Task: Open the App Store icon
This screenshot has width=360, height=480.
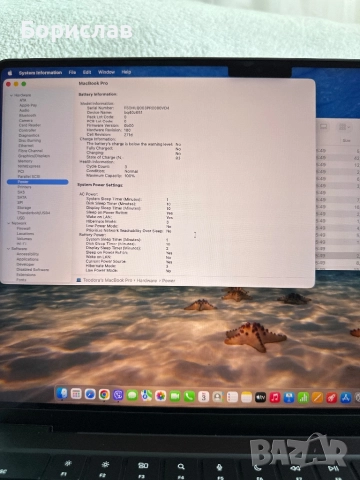Action: point(346,397)
